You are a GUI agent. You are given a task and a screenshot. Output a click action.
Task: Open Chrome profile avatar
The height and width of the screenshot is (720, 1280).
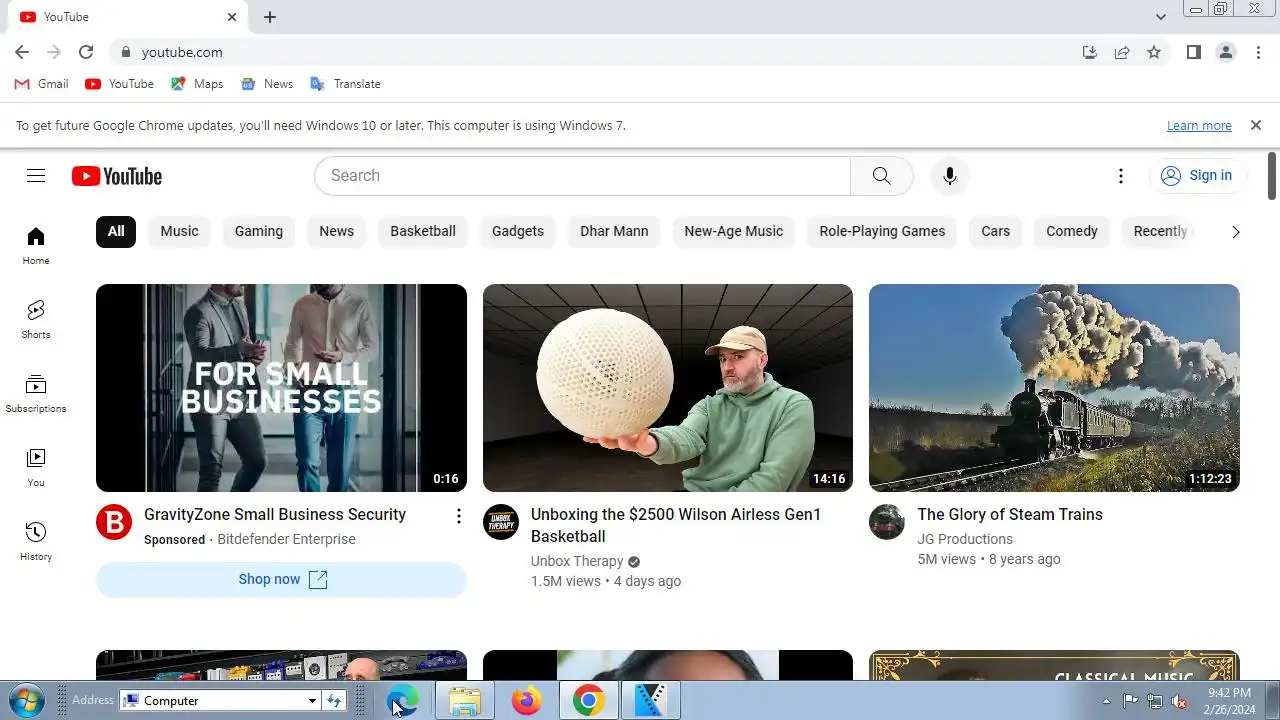point(1226,52)
